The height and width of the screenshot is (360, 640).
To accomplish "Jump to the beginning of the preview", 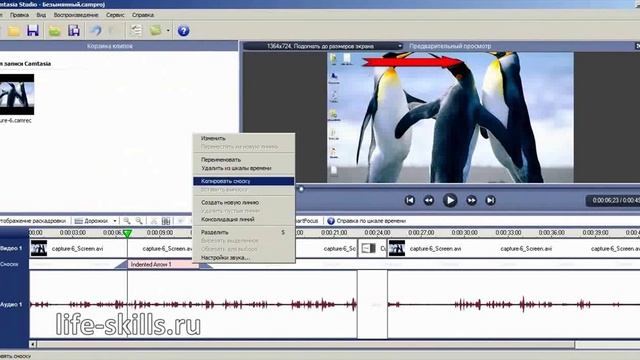I will click(410, 200).
